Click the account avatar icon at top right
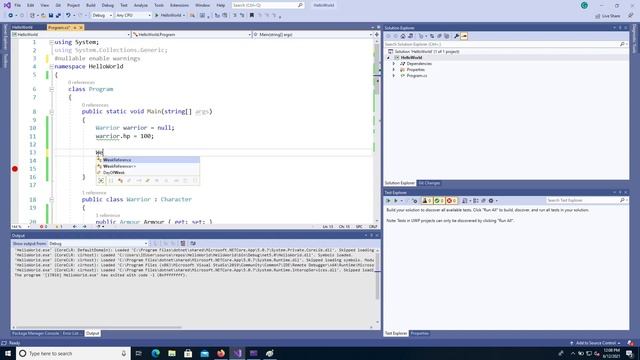 pyautogui.click(x=584, y=5)
